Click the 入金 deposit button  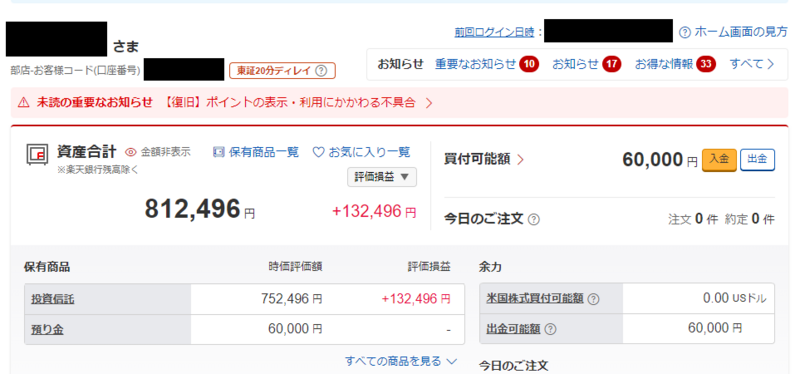pyautogui.click(x=719, y=160)
